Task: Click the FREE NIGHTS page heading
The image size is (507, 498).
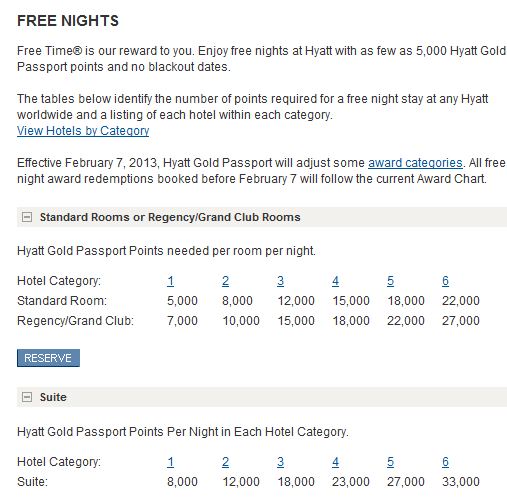Action: (68, 21)
